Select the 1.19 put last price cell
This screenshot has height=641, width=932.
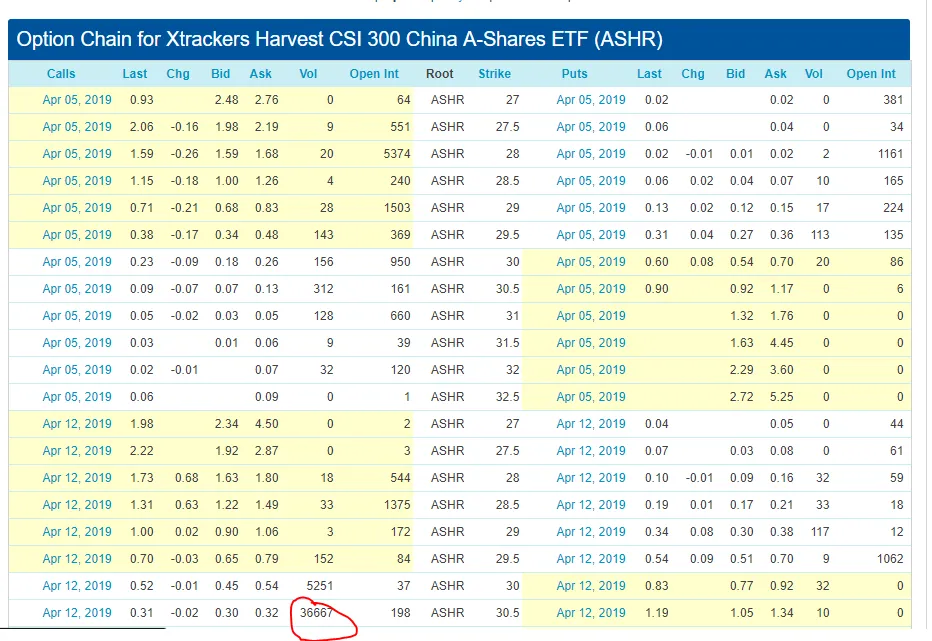(657, 613)
